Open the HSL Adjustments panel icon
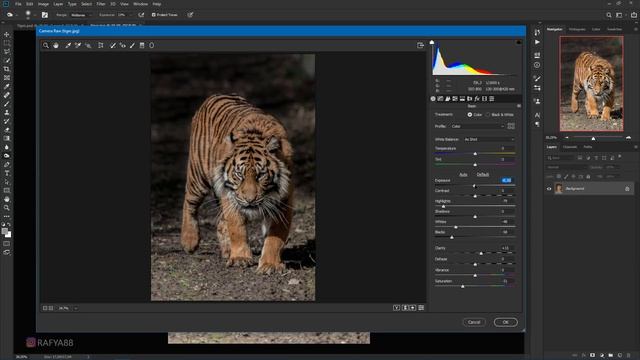This screenshot has width=640, height=360. tap(455, 99)
